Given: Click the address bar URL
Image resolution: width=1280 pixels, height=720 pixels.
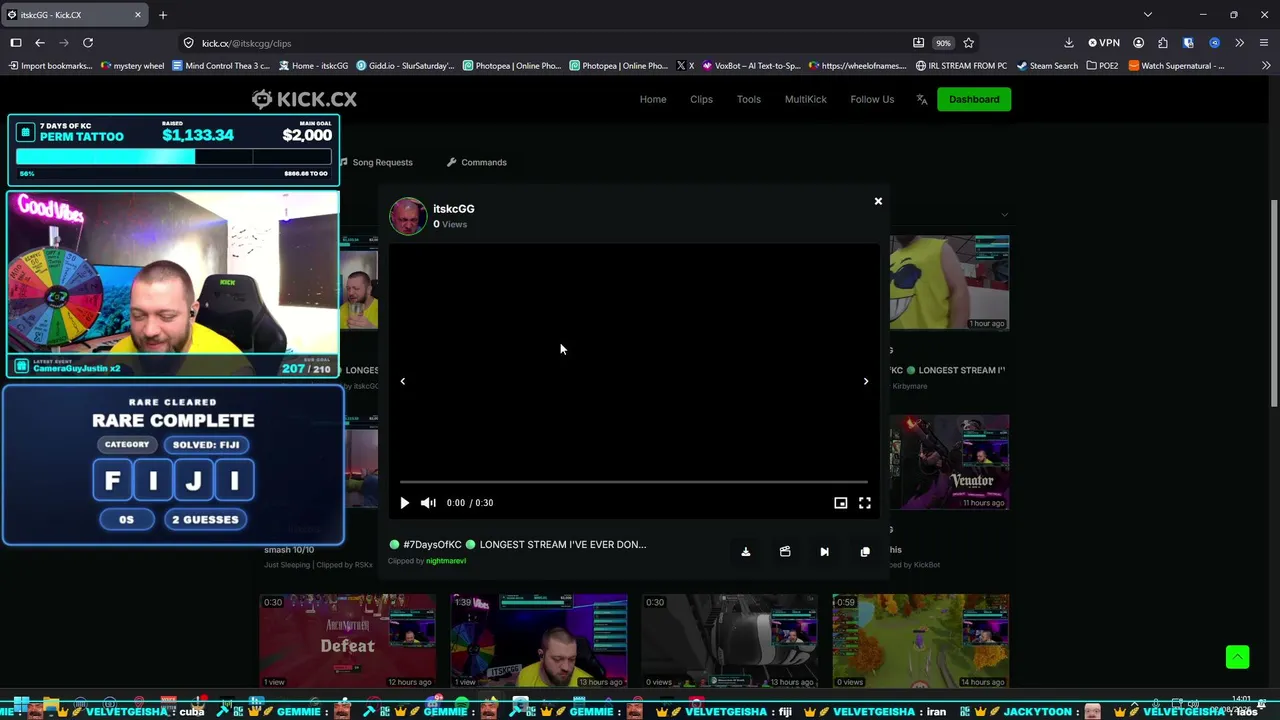Looking at the screenshot, I should point(247,43).
